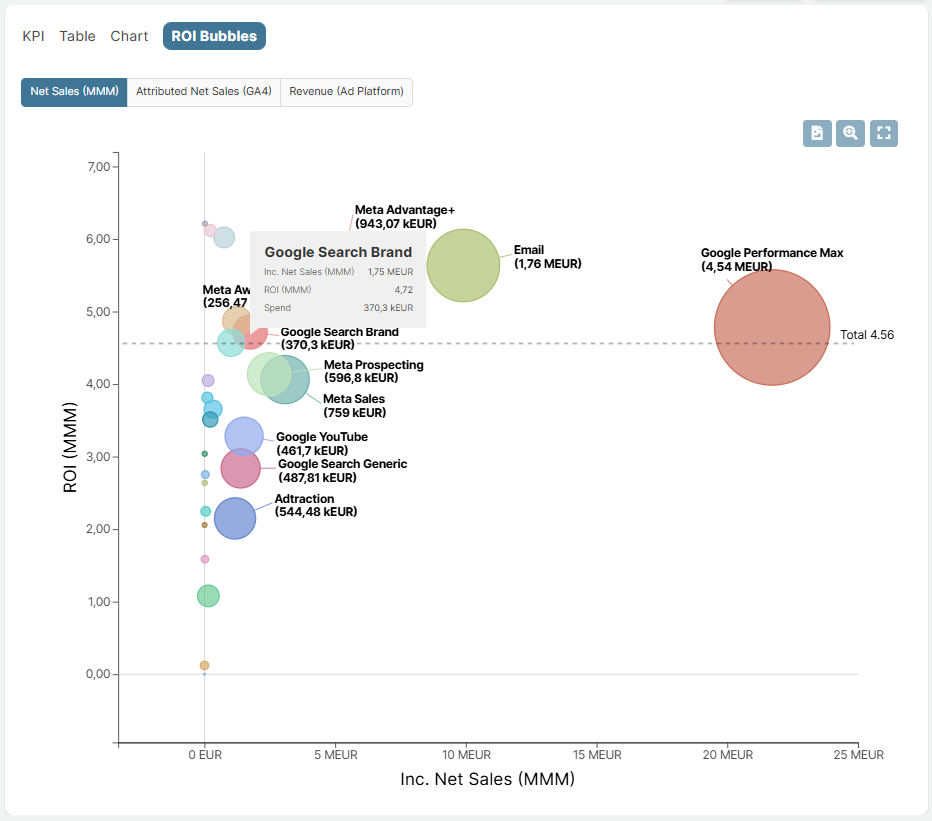Click the light blue bubble near ROI 6,00
932x821 pixels.
(224, 238)
